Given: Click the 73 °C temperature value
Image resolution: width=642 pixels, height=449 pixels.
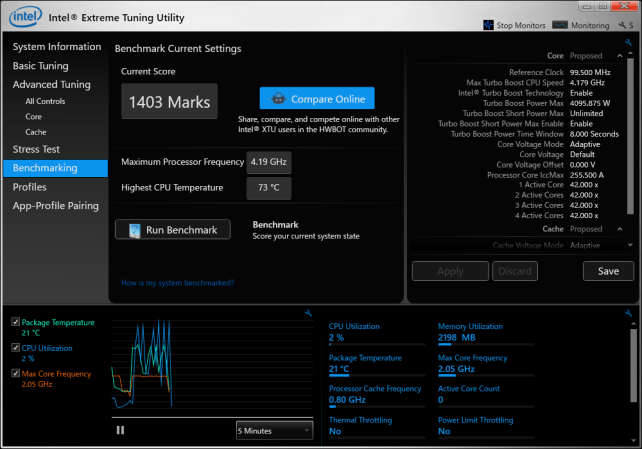Looking at the screenshot, I should (269, 188).
